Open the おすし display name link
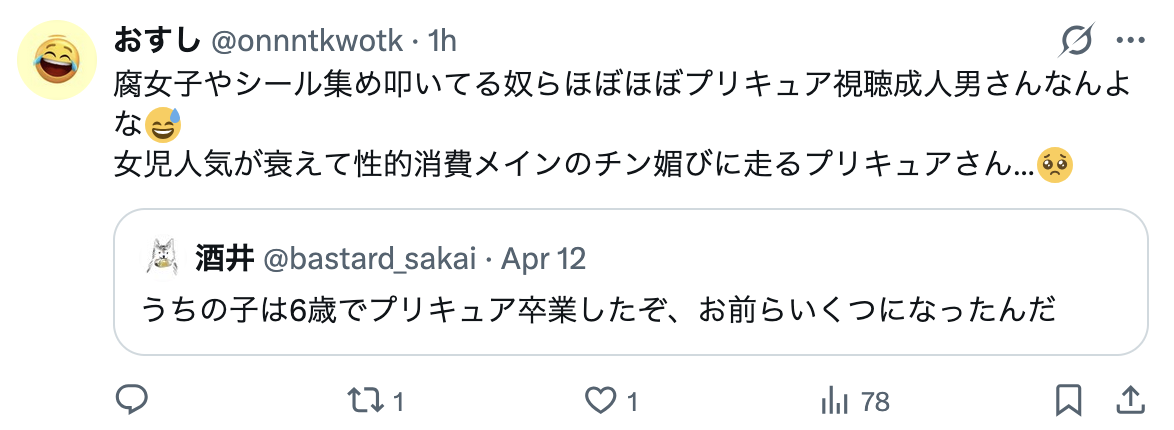Image resolution: width=1174 pixels, height=430 pixels. 158,41
